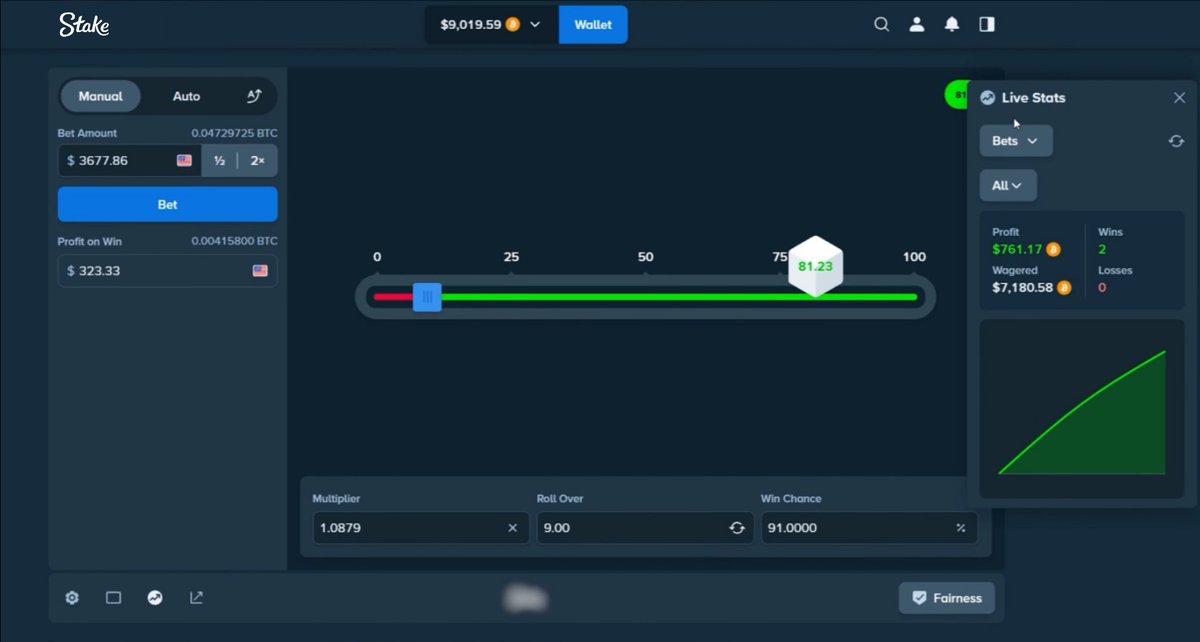
Task: Focus the Bet Amount input field
Action: tap(130, 160)
